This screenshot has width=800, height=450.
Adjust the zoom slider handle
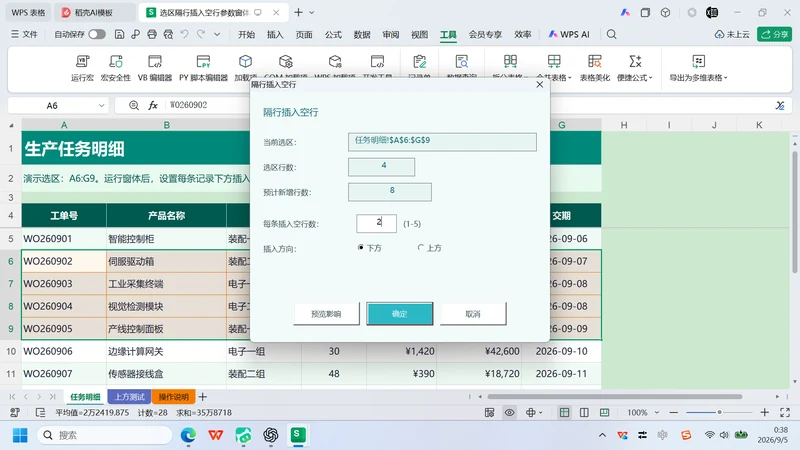click(x=719, y=412)
